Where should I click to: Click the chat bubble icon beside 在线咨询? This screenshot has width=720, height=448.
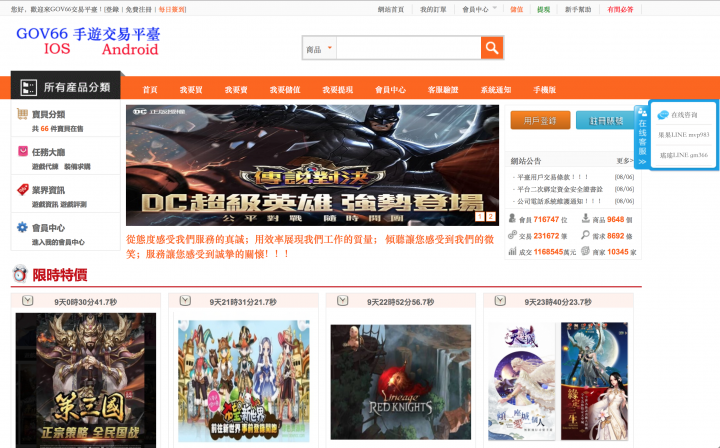663,115
